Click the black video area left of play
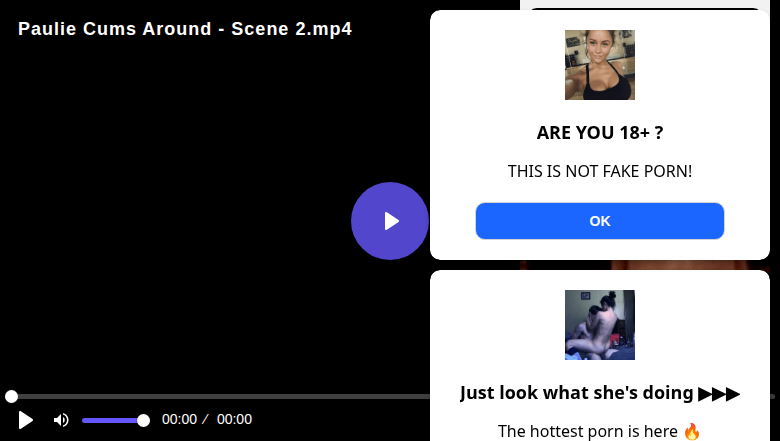Viewport: 780px width, 441px height. point(180,220)
